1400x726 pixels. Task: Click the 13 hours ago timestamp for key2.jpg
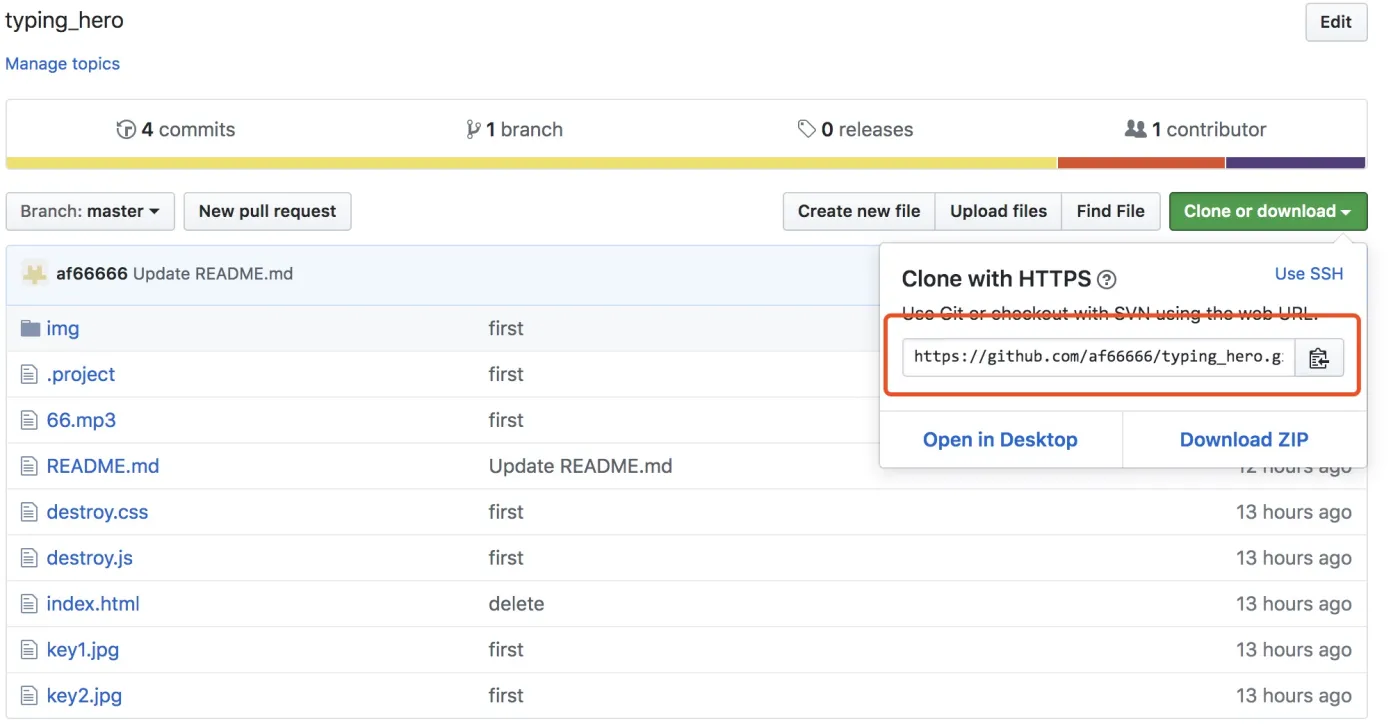[1294, 696]
